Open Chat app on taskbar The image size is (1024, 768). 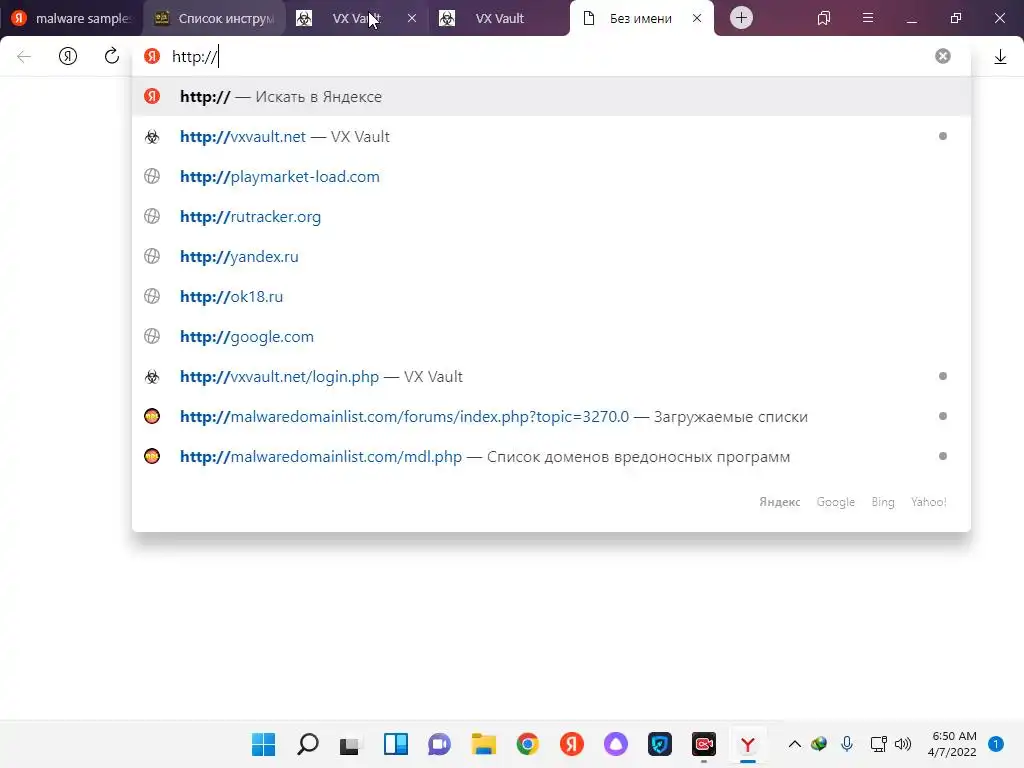tap(440, 744)
